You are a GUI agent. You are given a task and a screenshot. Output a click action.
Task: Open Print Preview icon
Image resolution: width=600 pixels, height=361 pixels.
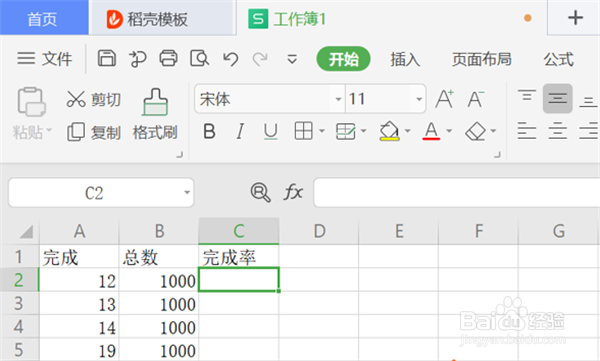199,59
